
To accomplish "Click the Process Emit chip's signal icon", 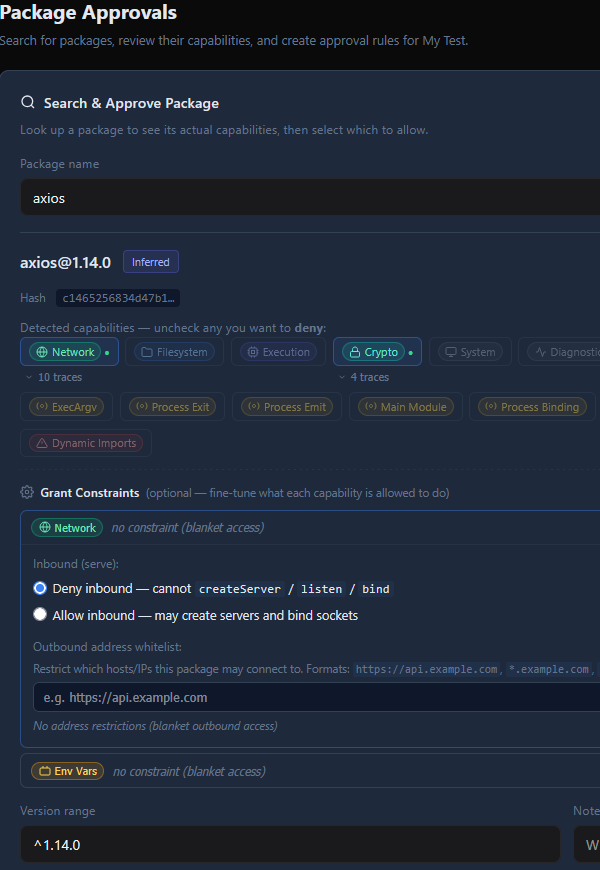I will click(x=254, y=407).
